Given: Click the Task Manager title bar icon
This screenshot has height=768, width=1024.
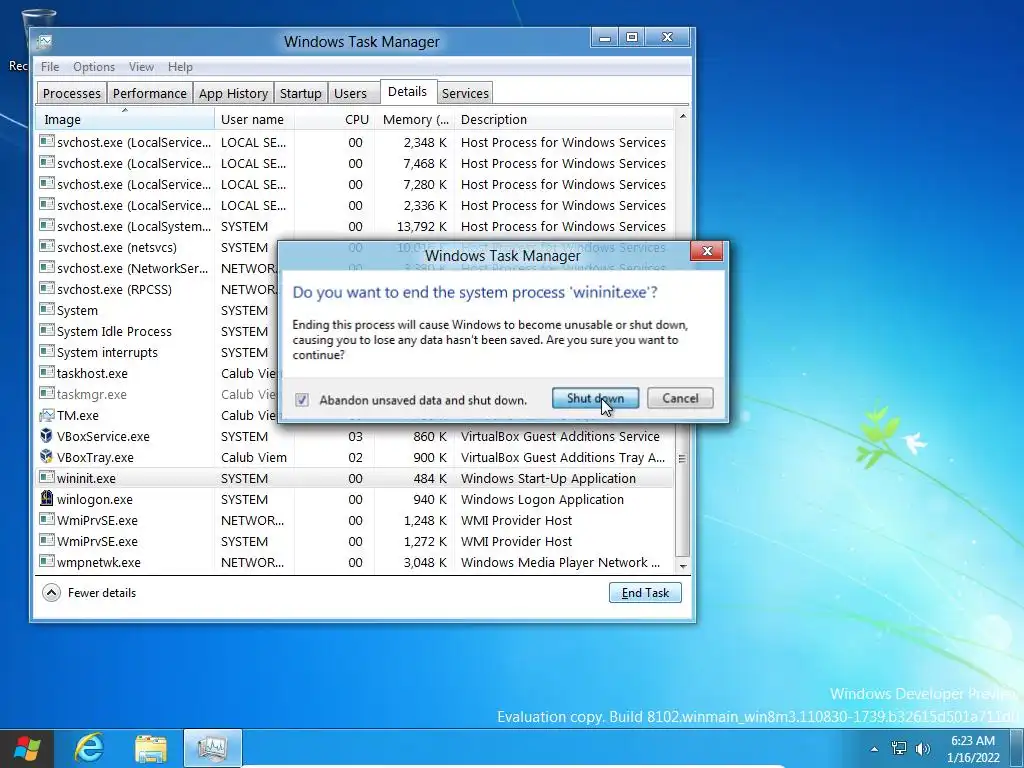Looking at the screenshot, I should (44, 42).
